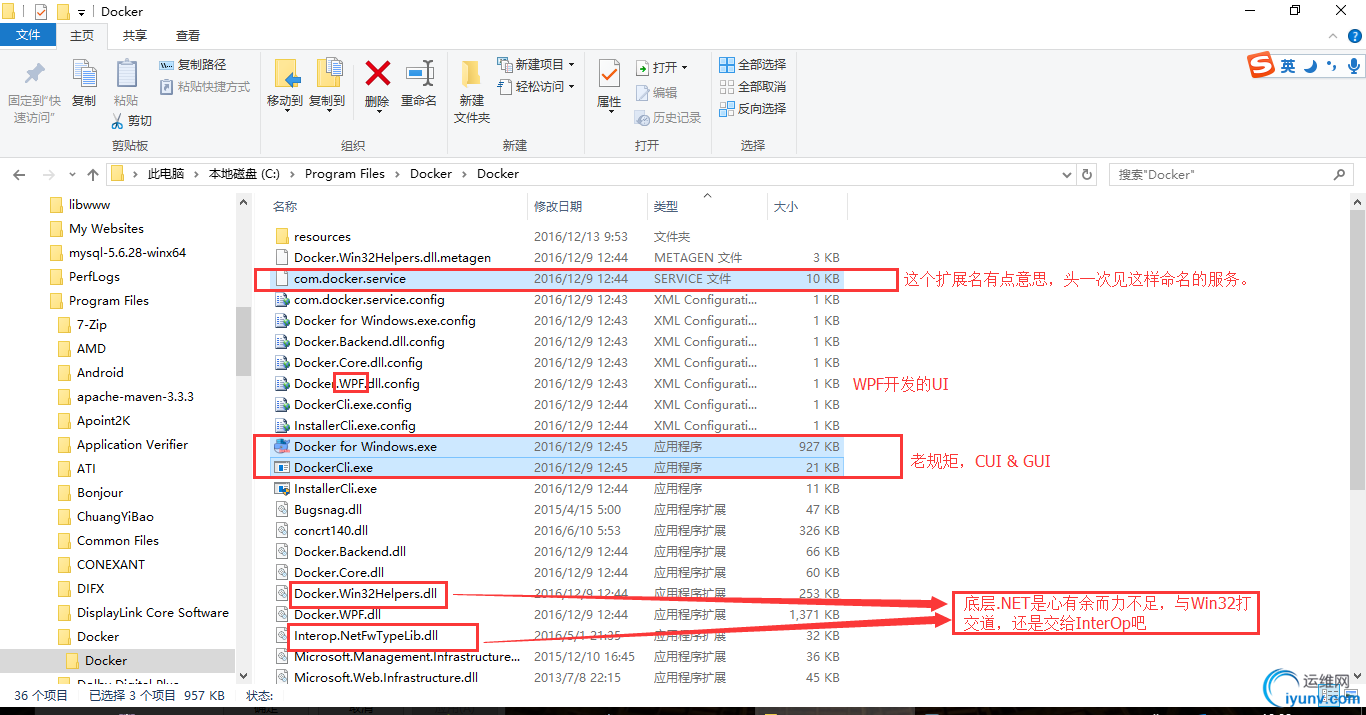The height and width of the screenshot is (715, 1366).
Task: Click Docker for Windows.exe whale icon
Action: 282,446
